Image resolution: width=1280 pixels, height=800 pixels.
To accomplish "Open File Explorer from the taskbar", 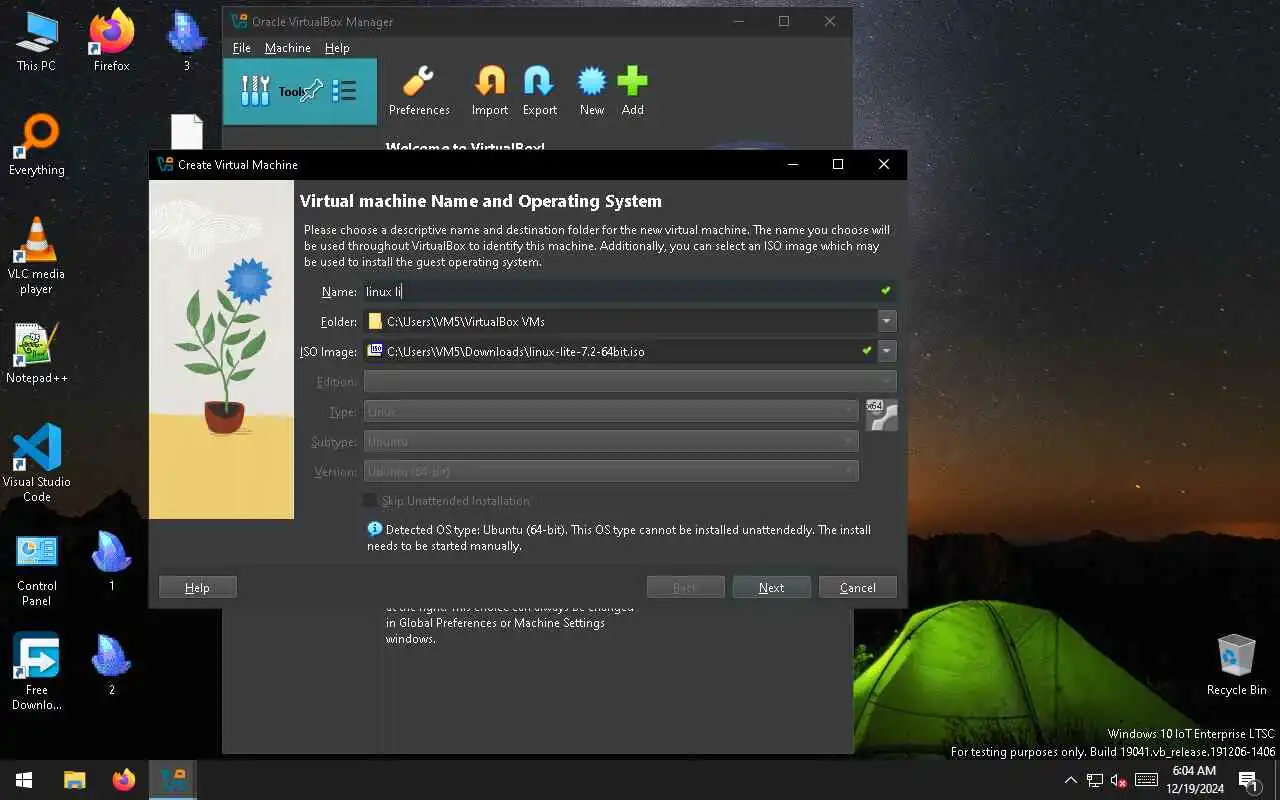I will click(x=75, y=780).
